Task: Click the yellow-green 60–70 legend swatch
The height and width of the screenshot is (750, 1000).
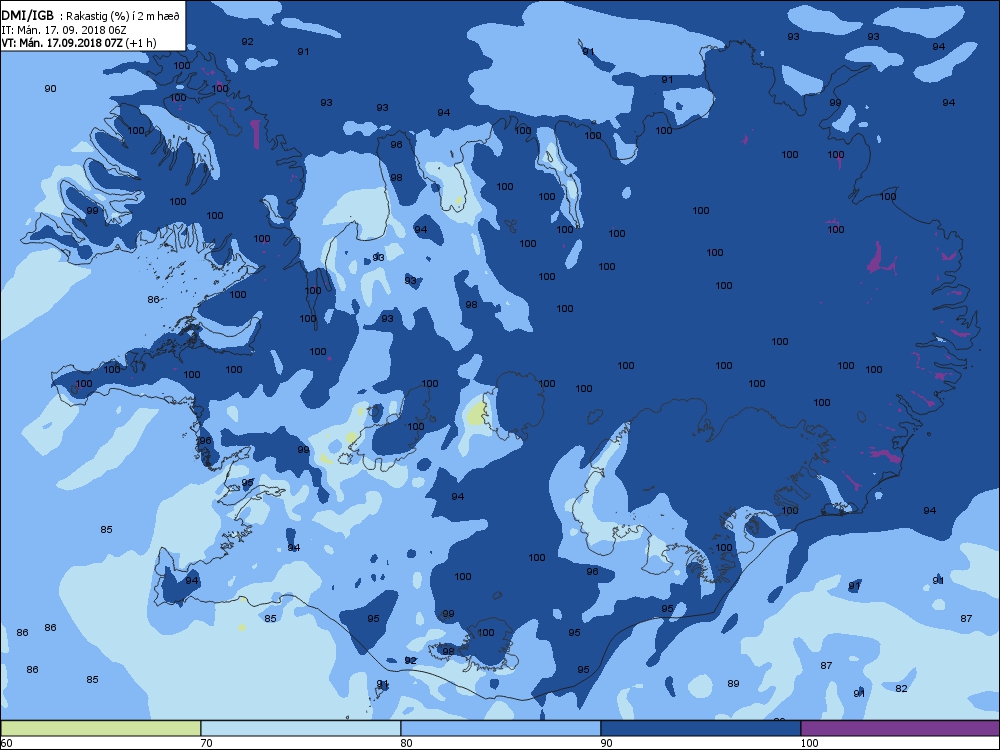Action: [x=101, y=728]
